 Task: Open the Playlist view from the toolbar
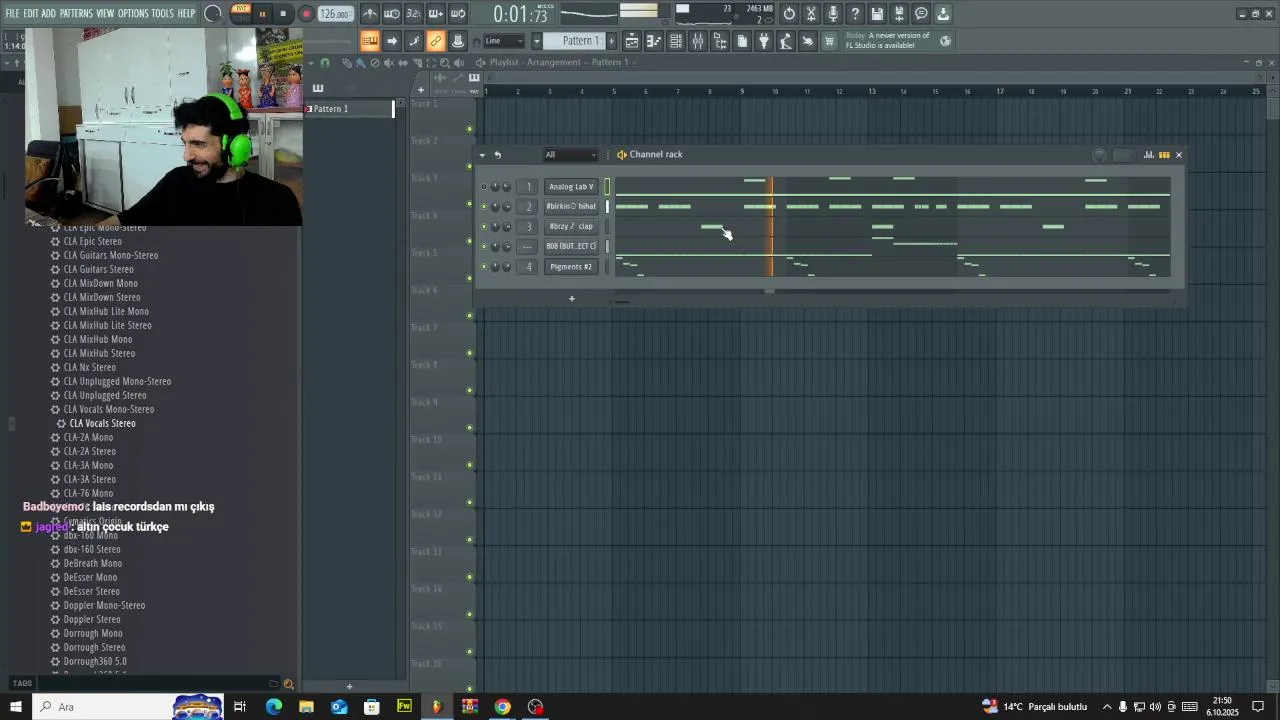[x=632, y=41]
